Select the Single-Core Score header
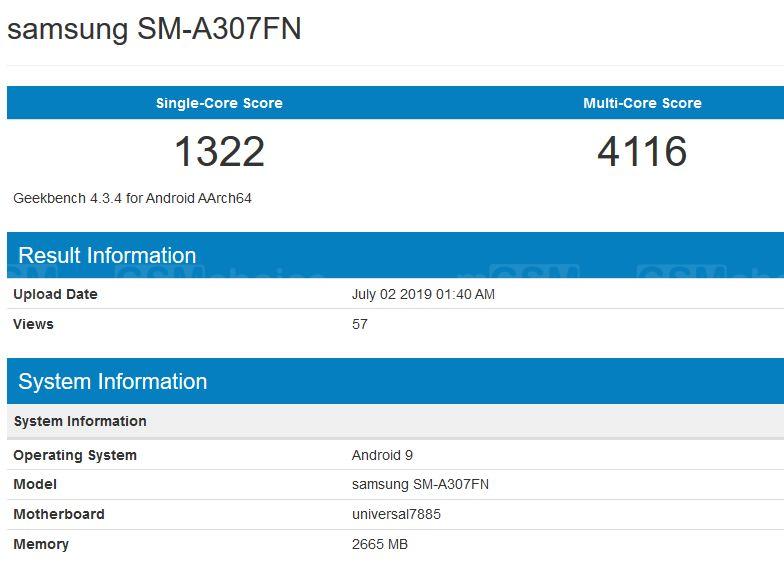Screen dimensions: 784x563 click(219, 103)
